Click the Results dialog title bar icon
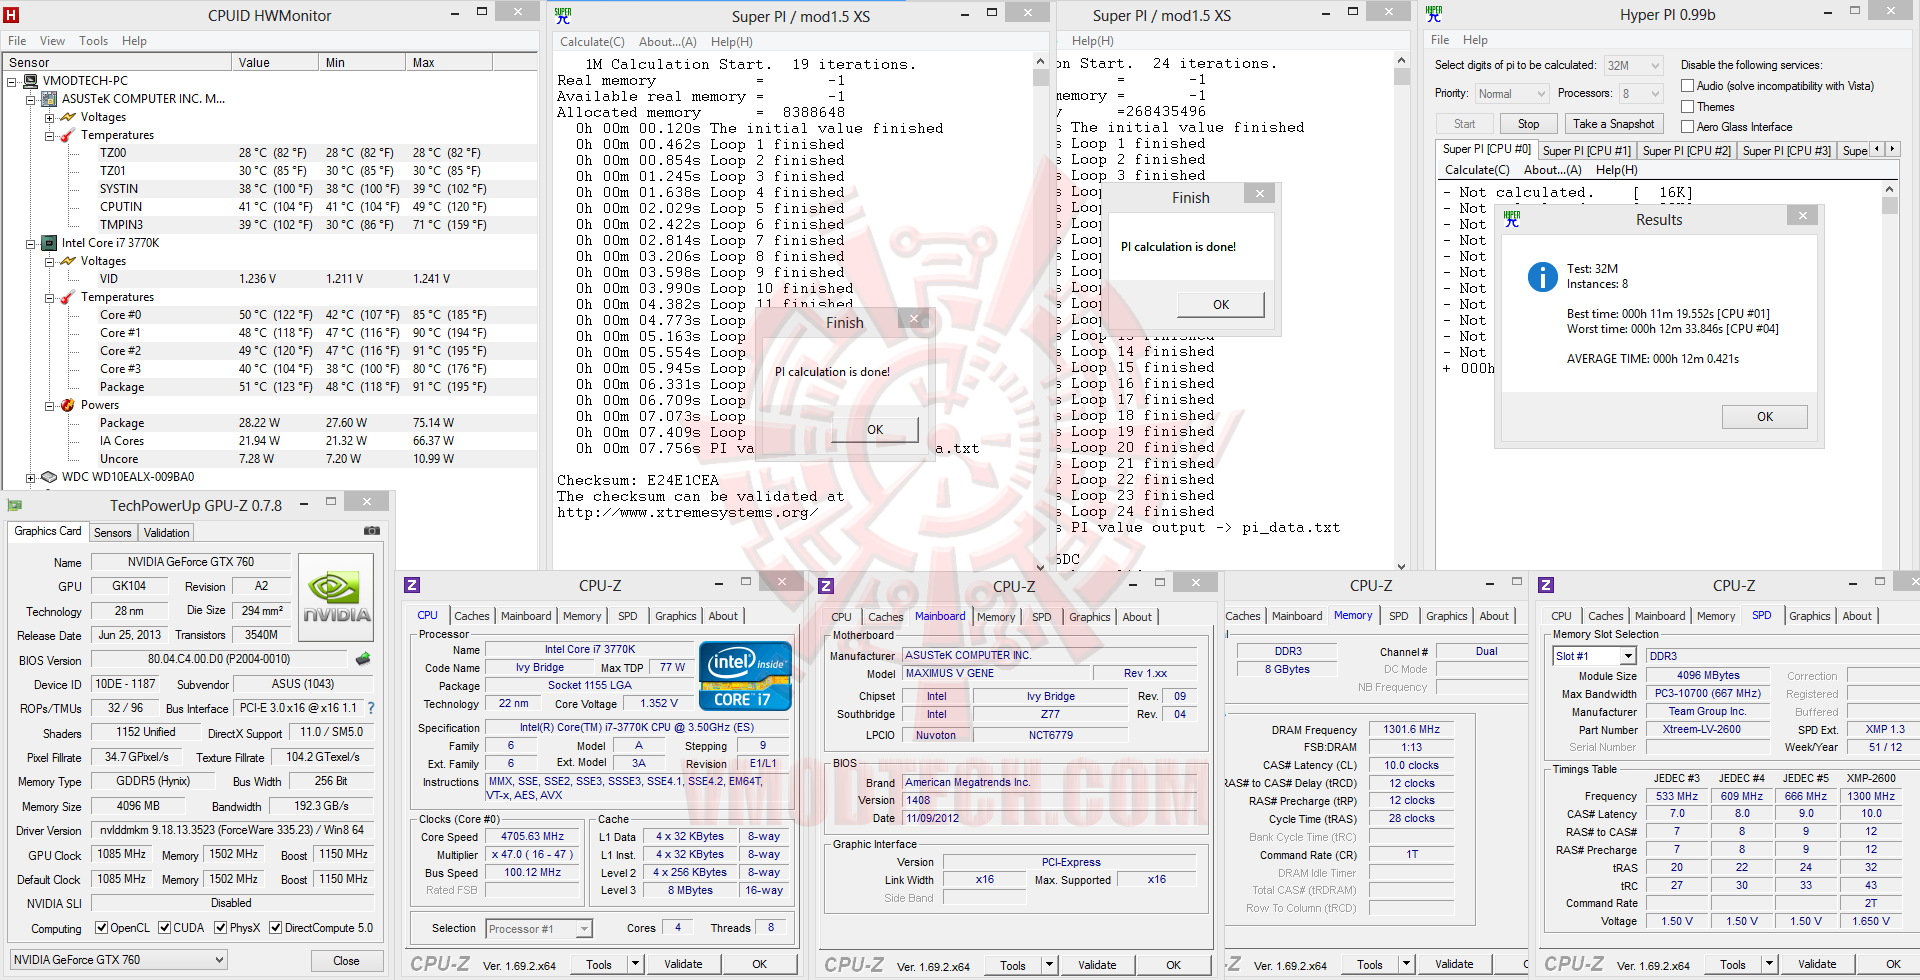1920x980 pixels. coord(1512,219)
